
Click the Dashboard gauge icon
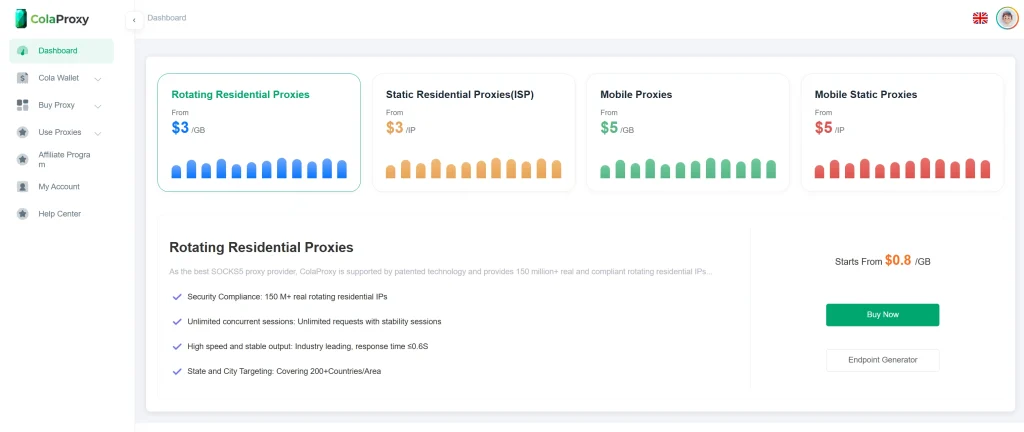pyautogui.click(x=23, y=51)
